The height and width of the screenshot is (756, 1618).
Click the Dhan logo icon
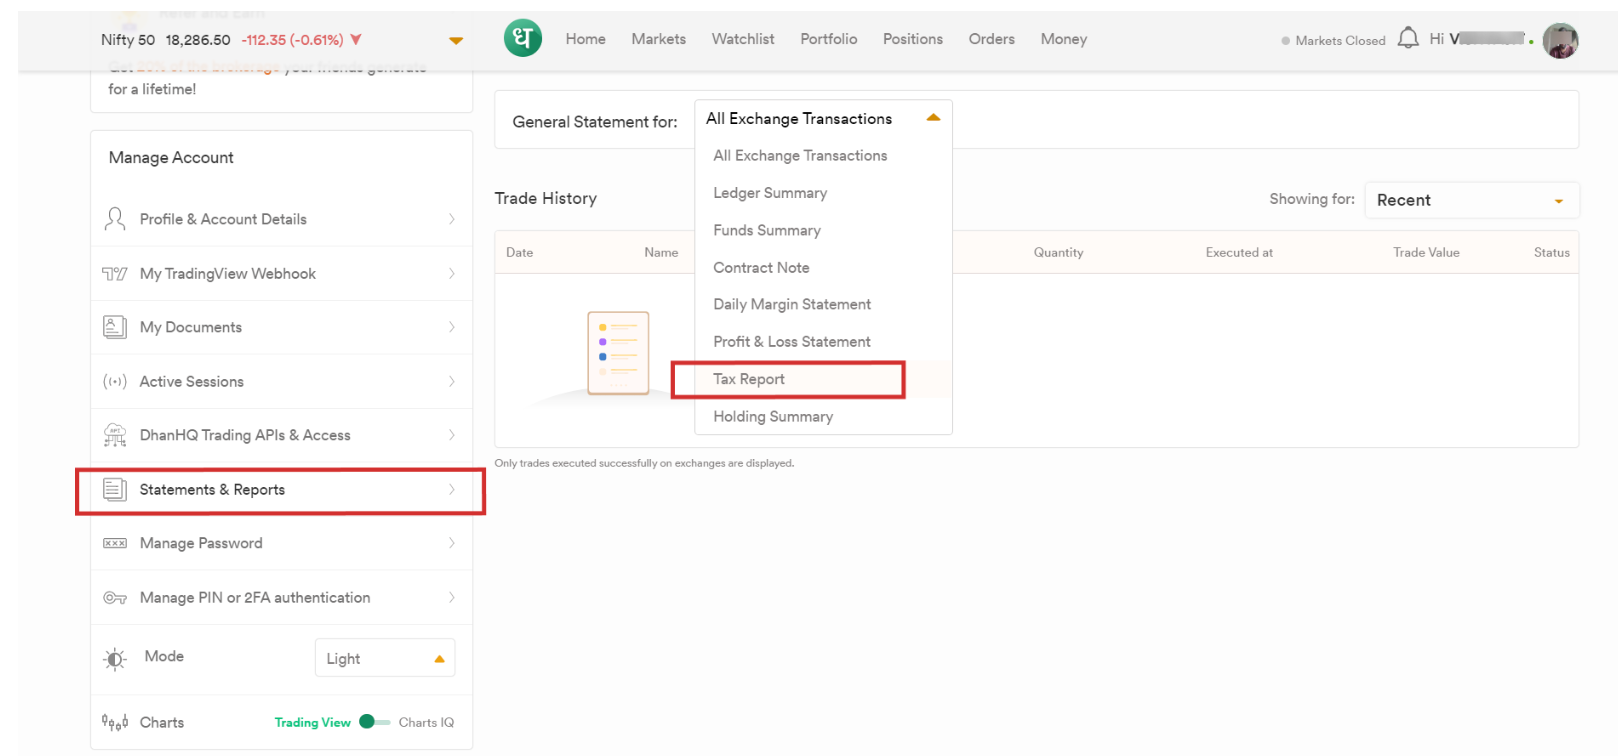(522, 39)
